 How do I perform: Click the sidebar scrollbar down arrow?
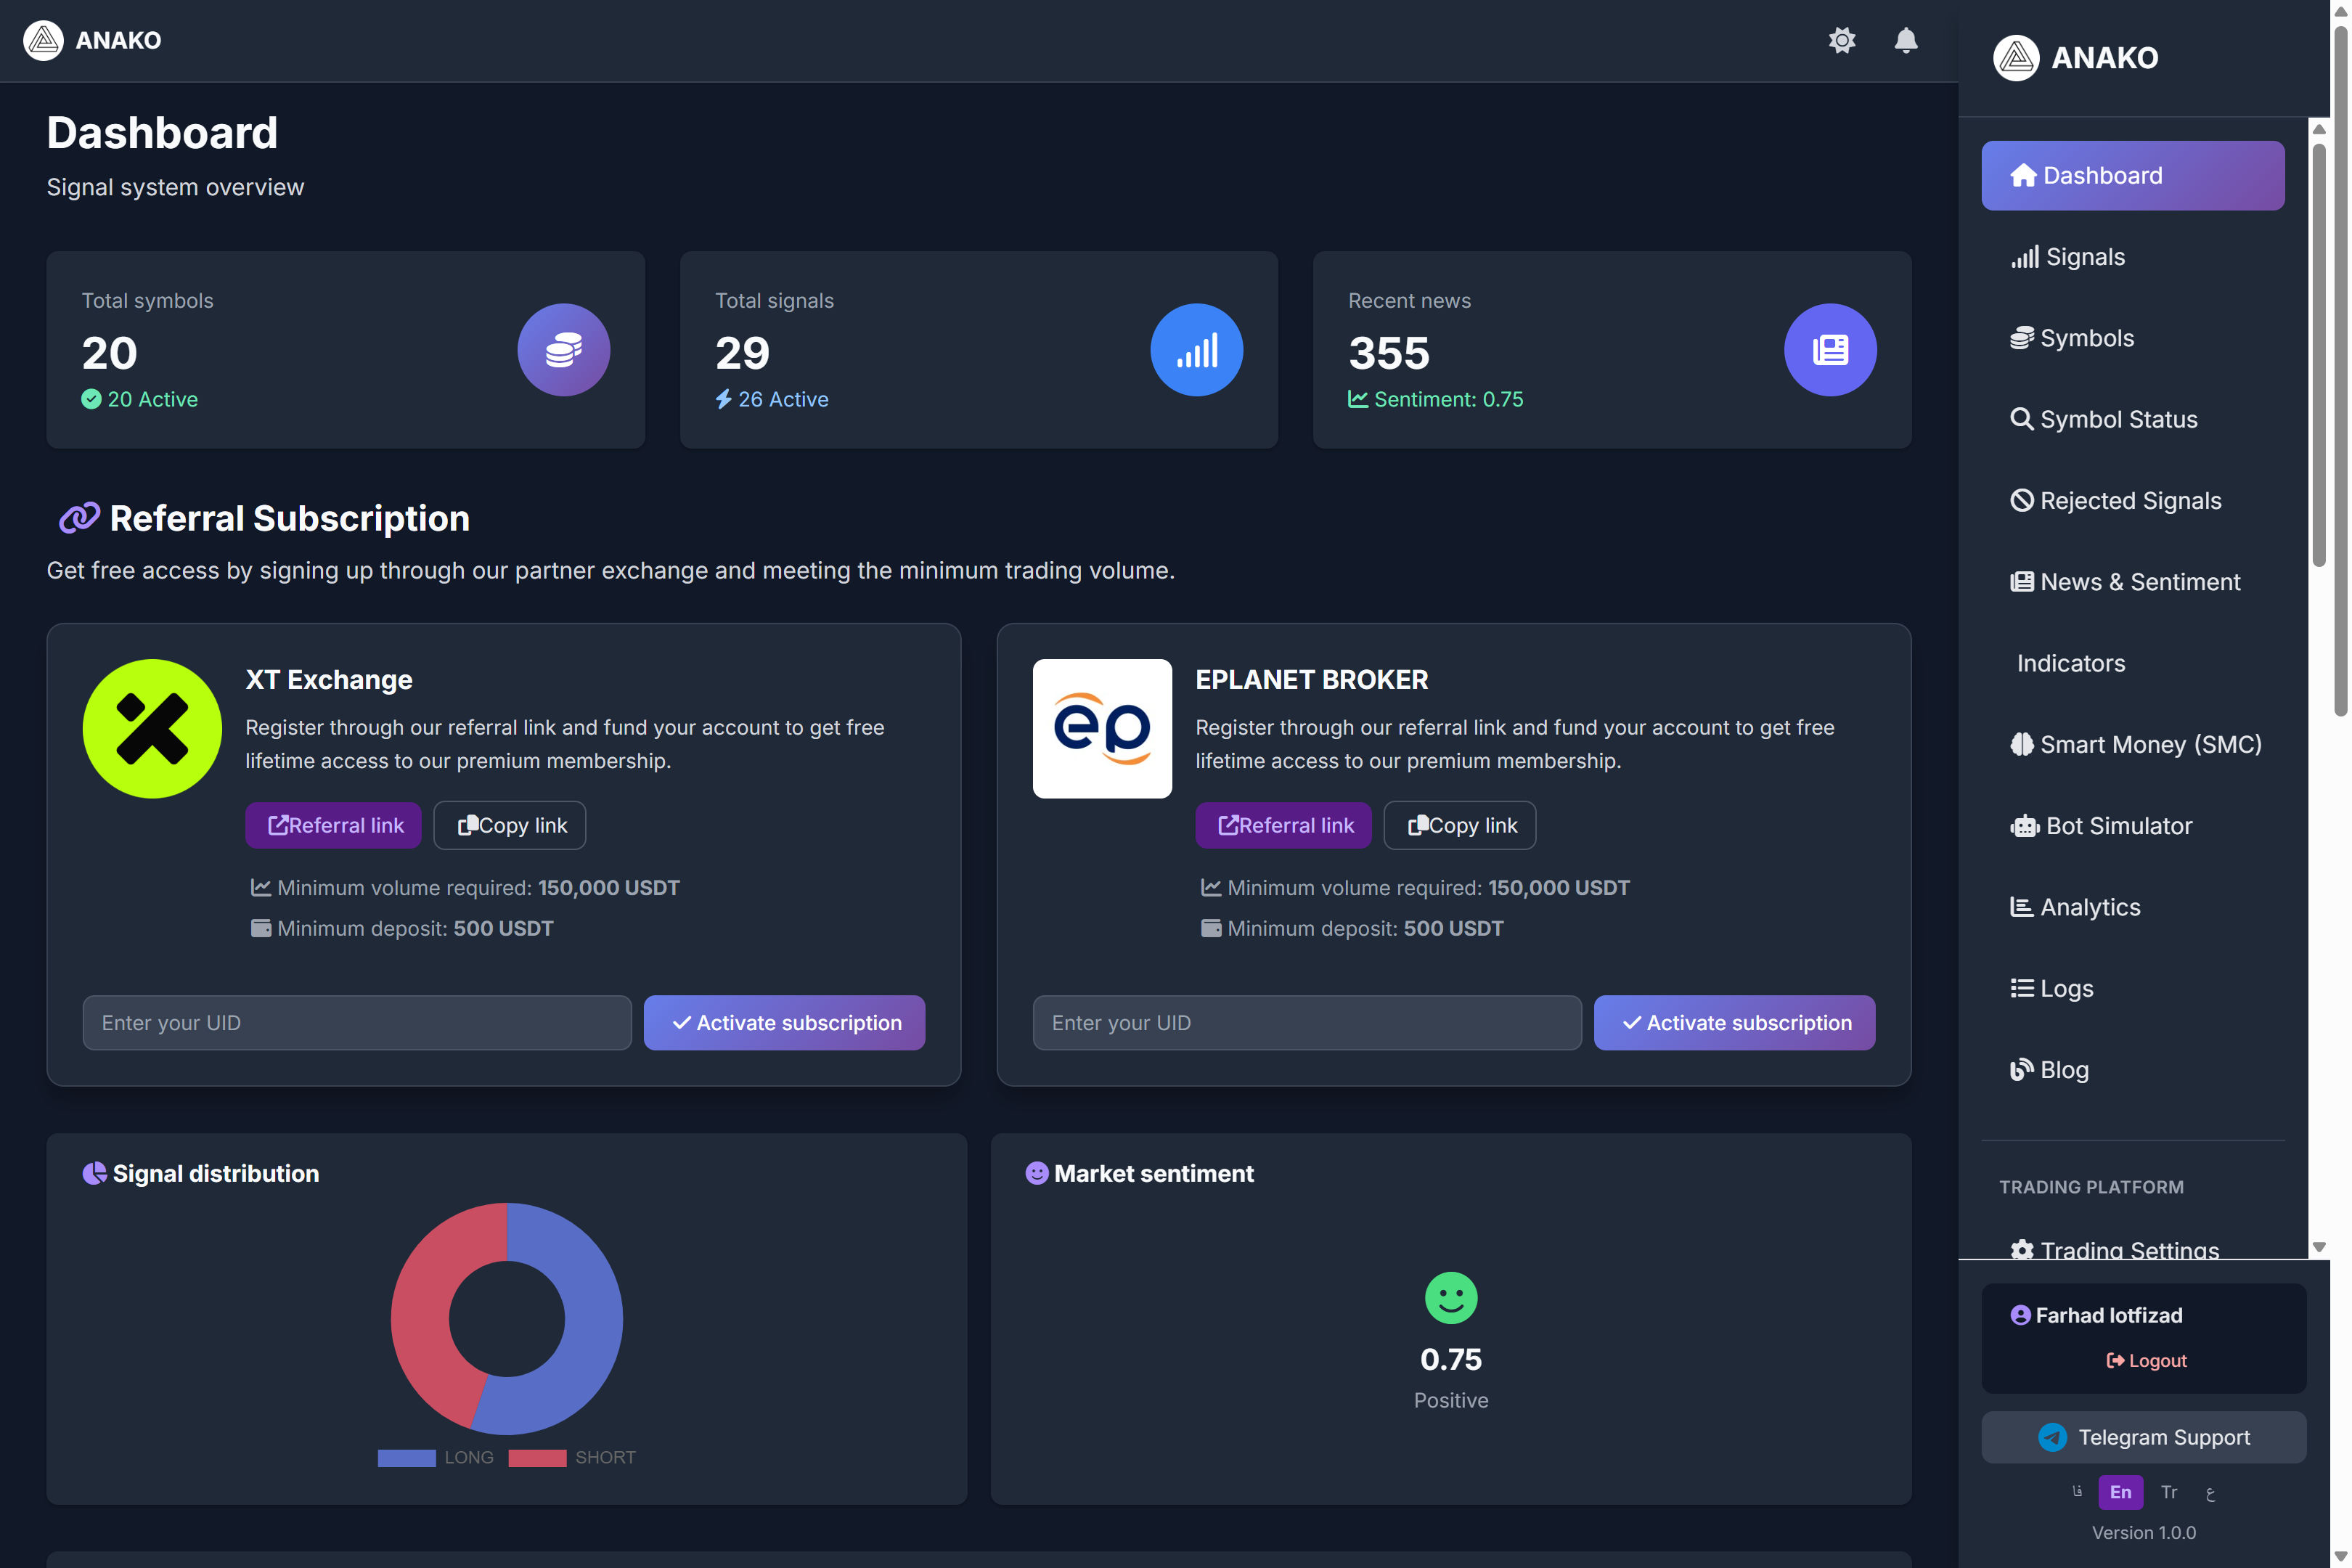coord(2319,1247)
